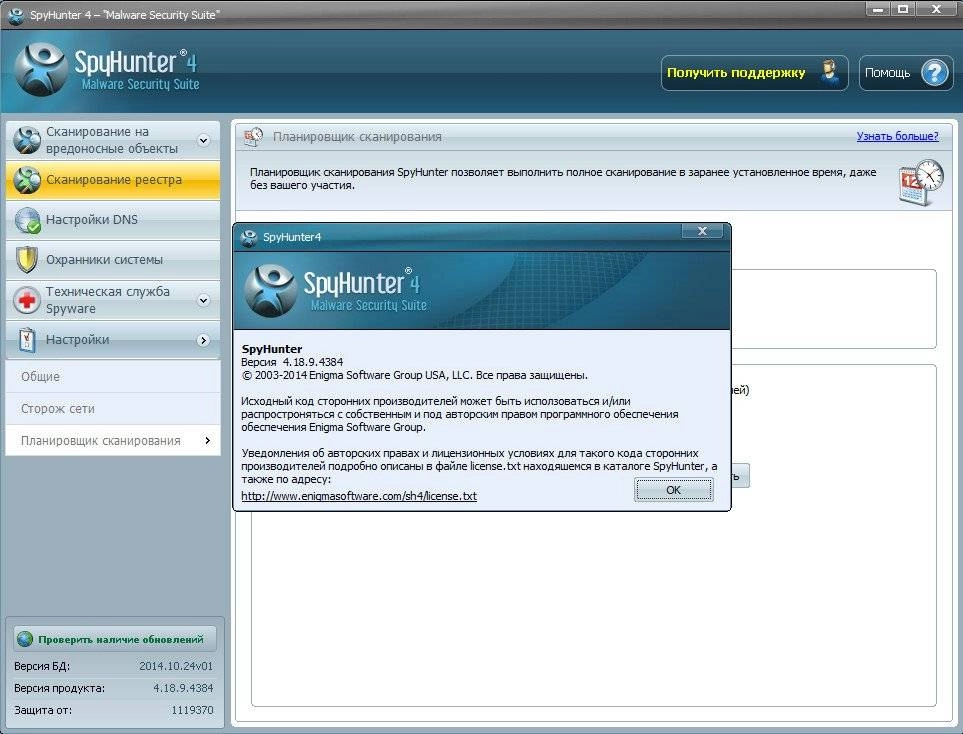The height and width of the screenshot is (734, 963).
Task: Open Техническая служба Spyware
Action: (113, 300)
